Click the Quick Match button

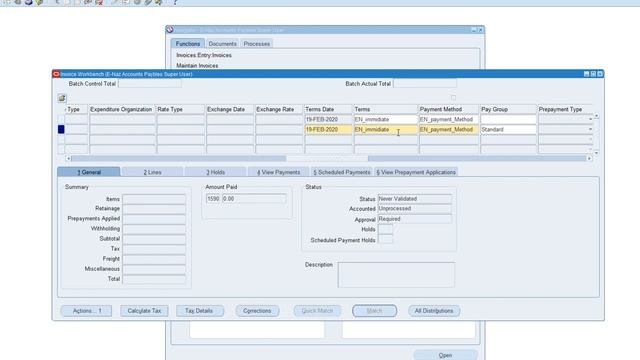[317, 311]
